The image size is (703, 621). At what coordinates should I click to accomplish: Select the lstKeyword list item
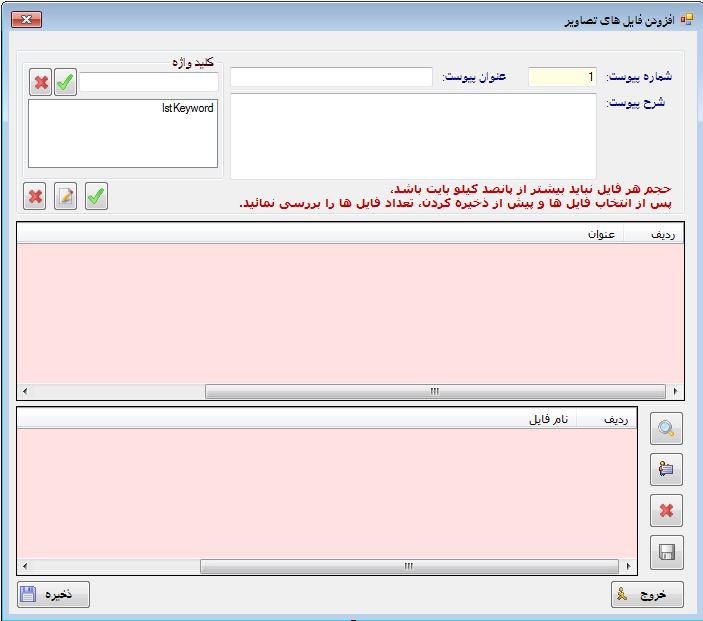click(188, 108)
